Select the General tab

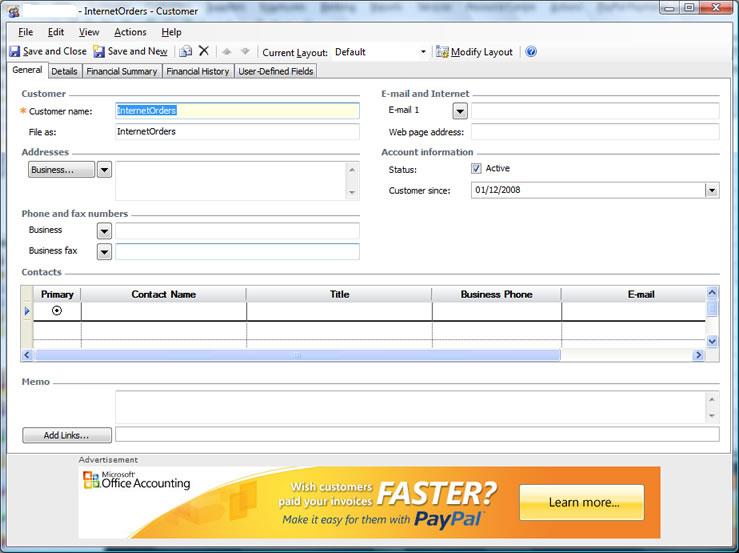pos(27,70)
